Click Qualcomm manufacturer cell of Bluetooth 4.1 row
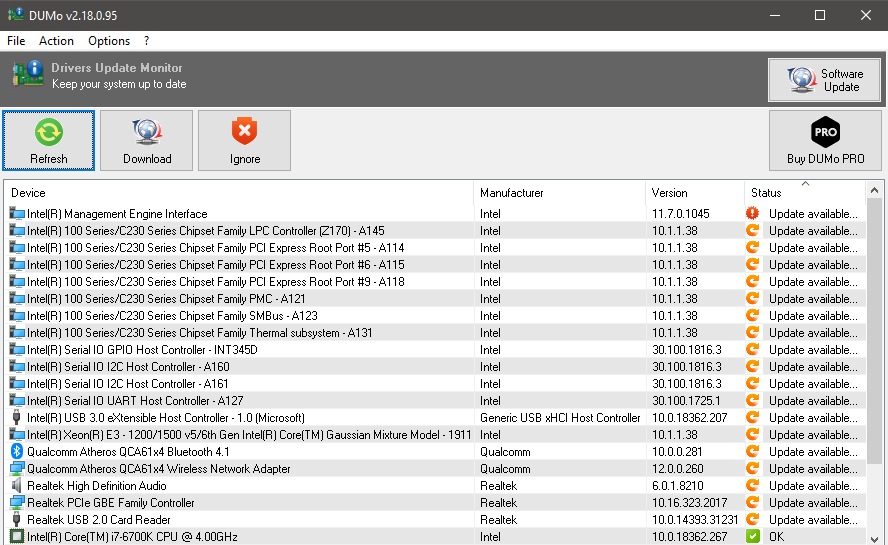The width and height of the screenshot is (888, 545). click(x=505, y=452)
